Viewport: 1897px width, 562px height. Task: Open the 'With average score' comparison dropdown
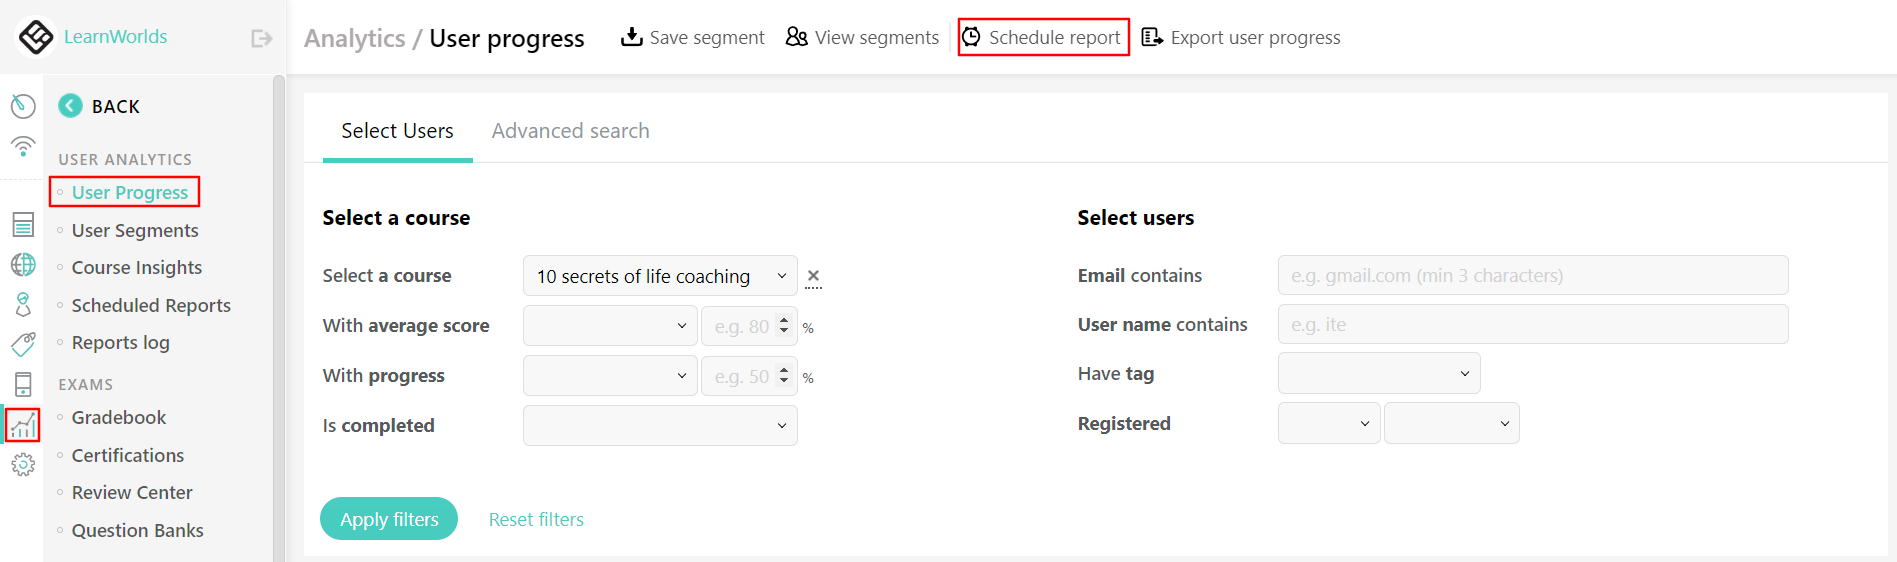click(x=609, y=326)
